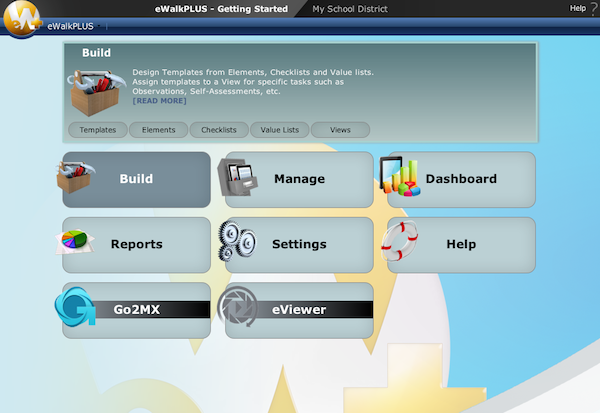Screen dimensions: 600x413
Task: Click the blue Go2MX arrow icon
Action: point(75,307)
